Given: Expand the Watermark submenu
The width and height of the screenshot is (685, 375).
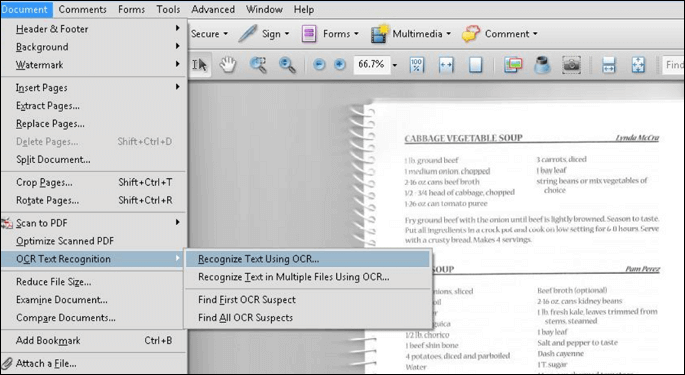Looking at the screenshot, I should tap(177, 64).
